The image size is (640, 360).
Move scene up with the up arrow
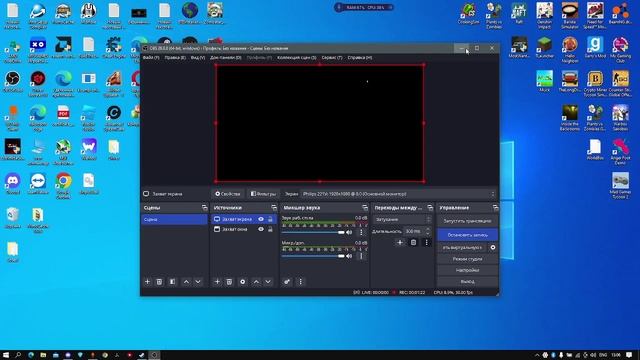click(186, 282)
